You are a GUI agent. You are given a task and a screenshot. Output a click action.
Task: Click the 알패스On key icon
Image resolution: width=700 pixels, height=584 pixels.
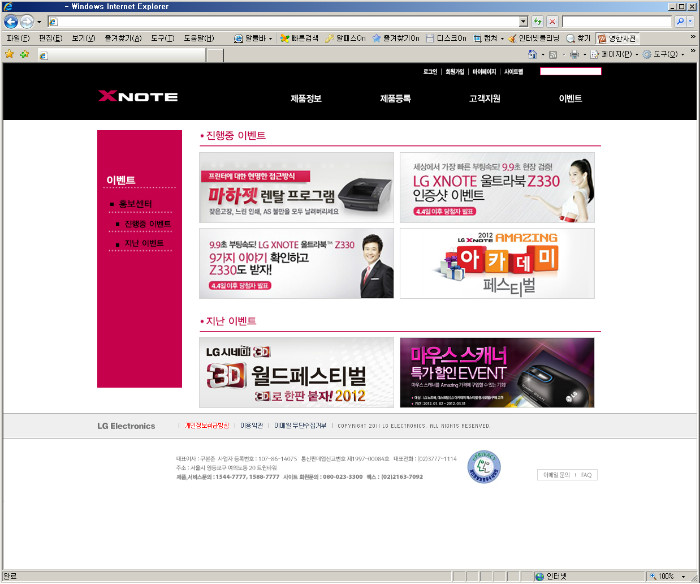(329, 39)
